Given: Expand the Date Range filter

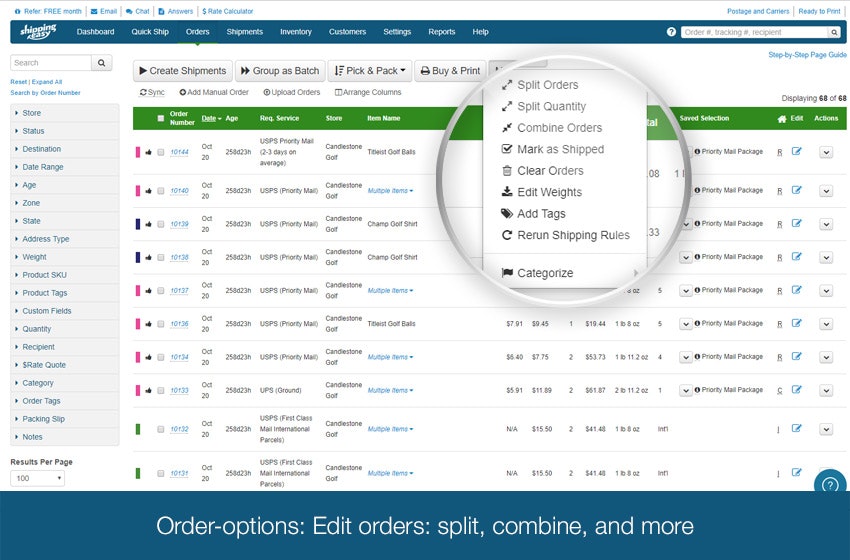Looking at the screenshot, I should pyautogui.click(x=65, y=167).
